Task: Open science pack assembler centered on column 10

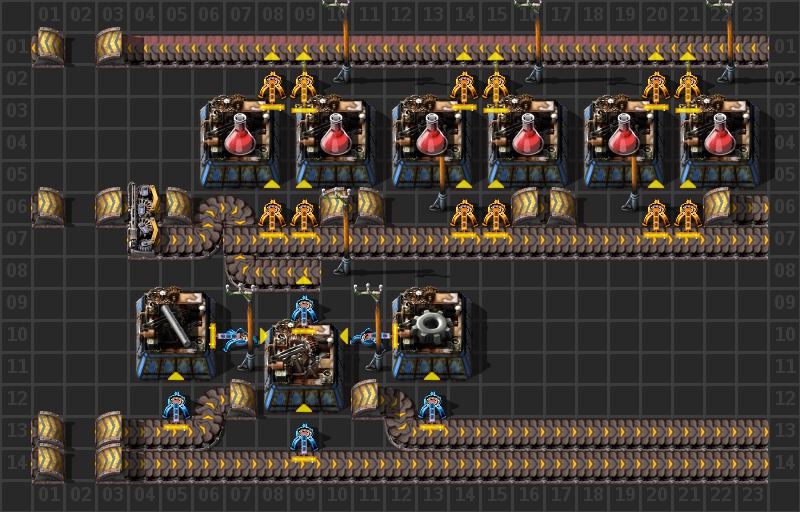Action: [336, 143]
